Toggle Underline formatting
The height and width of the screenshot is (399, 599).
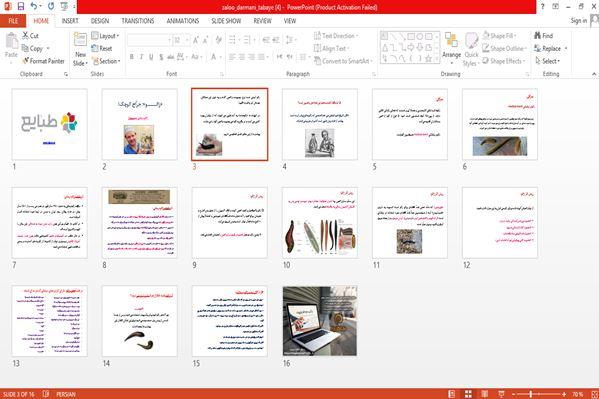(151, 57)
